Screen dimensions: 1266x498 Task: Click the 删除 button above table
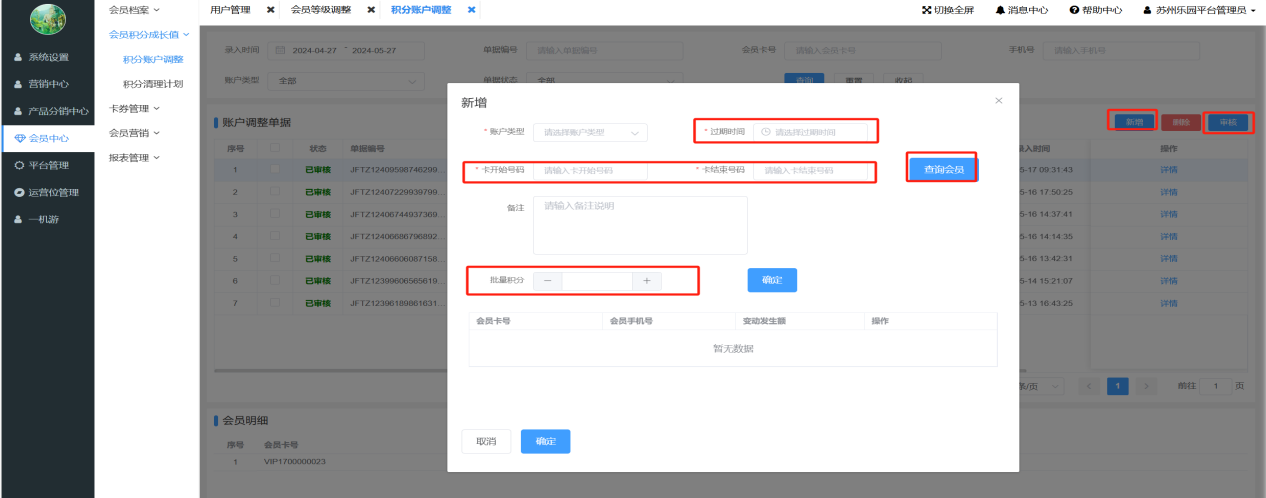click(x=1182, y=122)
